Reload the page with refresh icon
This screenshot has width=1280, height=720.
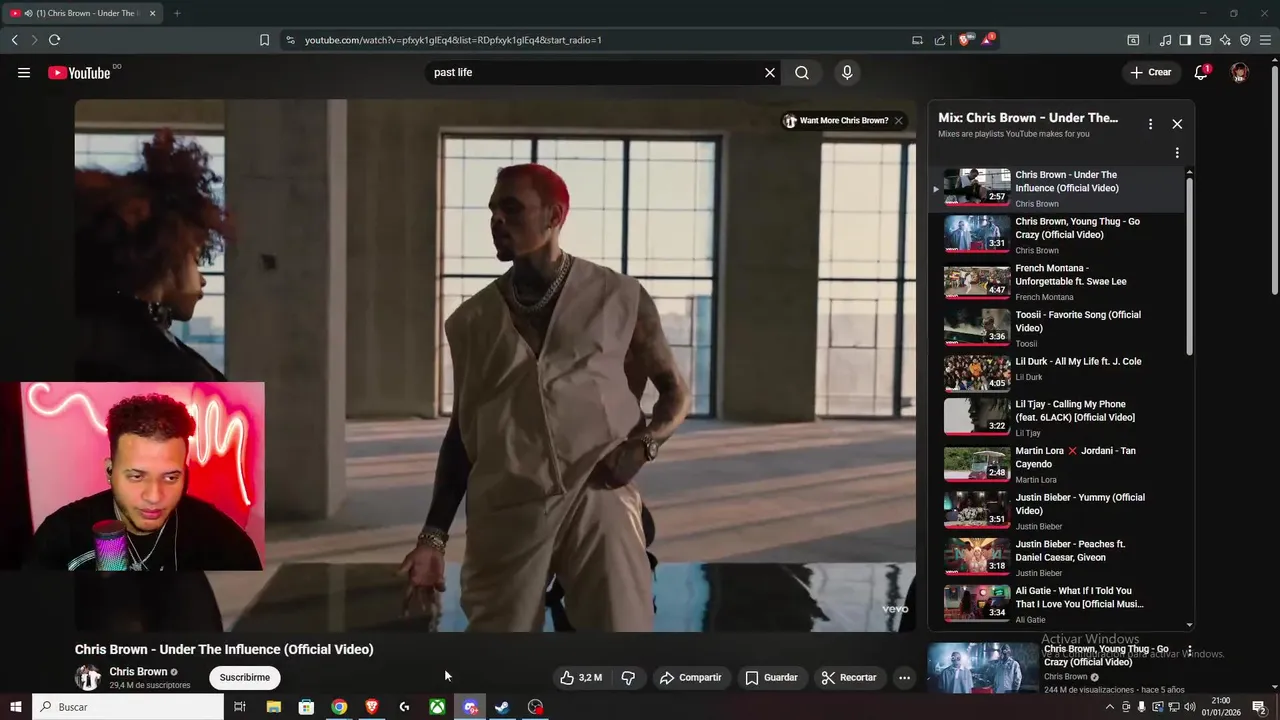[x=54, y=40]
